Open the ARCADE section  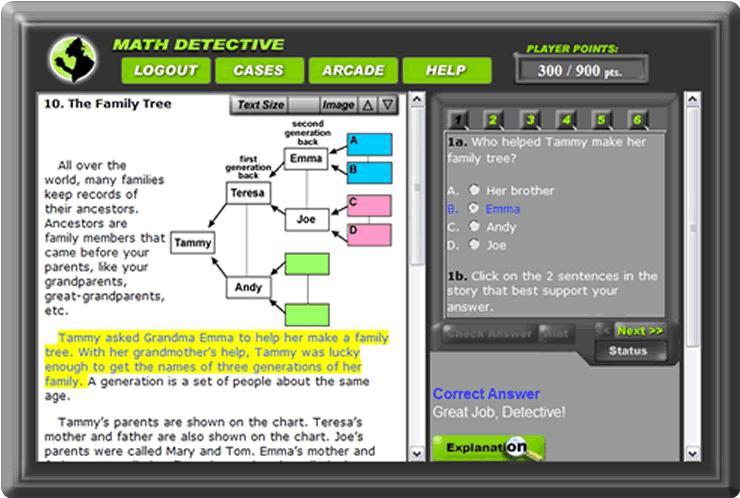tap(353, 70)
